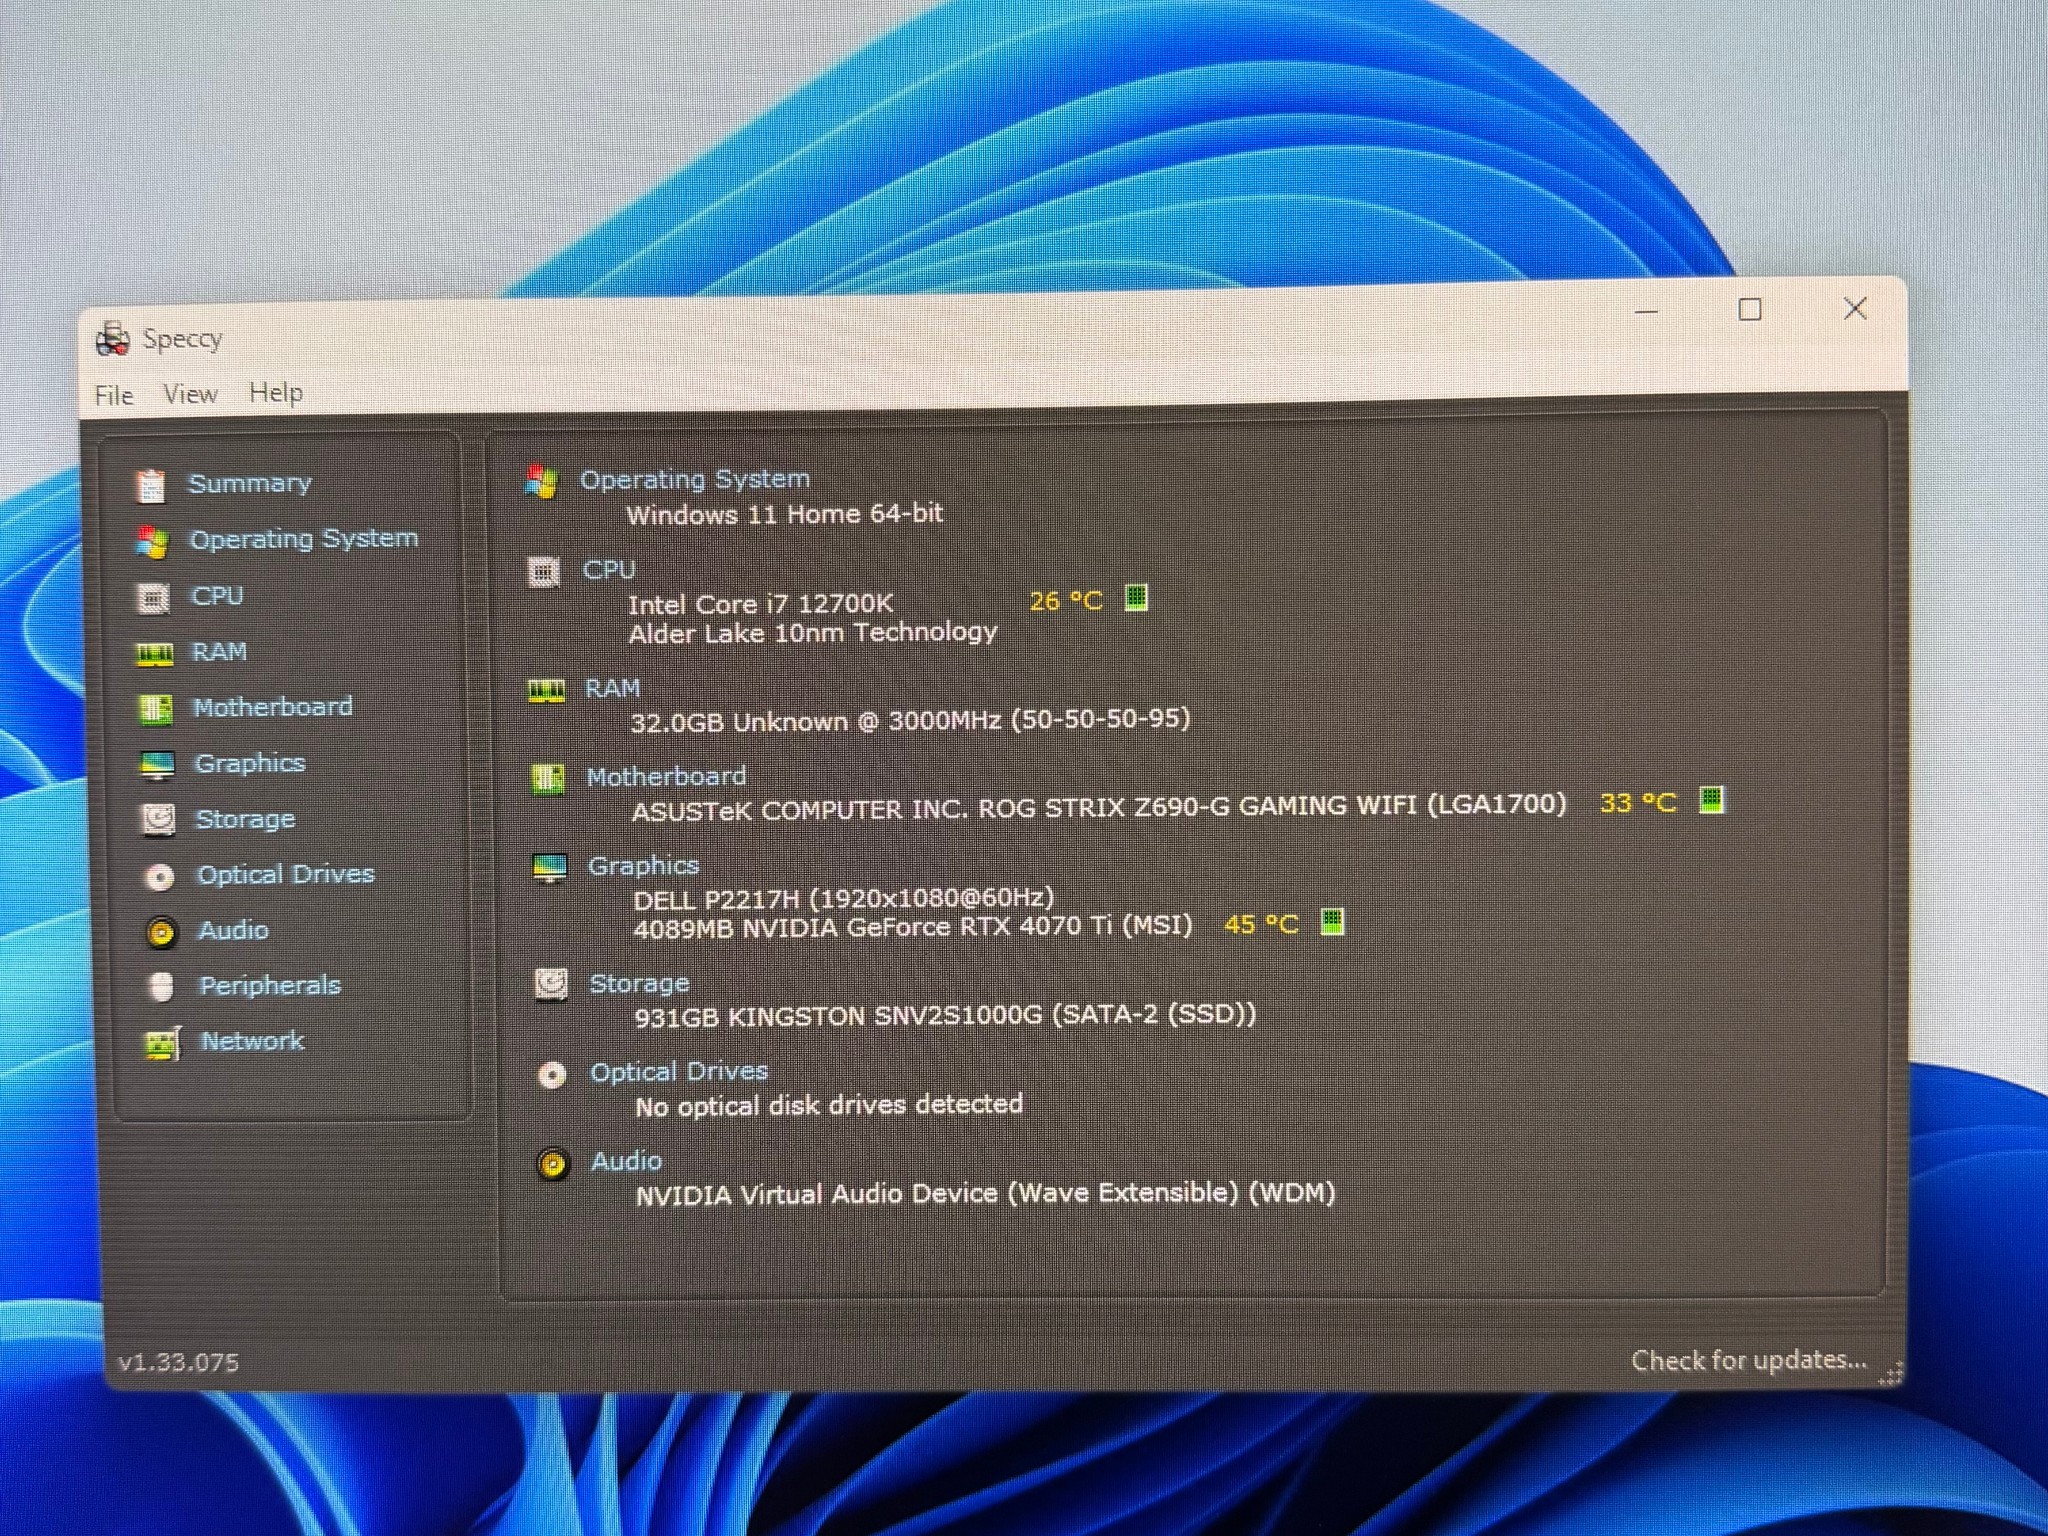This screenshot has height=1536, width=2048.
Task: Open the Network sidebar label
Action: click(x=252, y=1041)
